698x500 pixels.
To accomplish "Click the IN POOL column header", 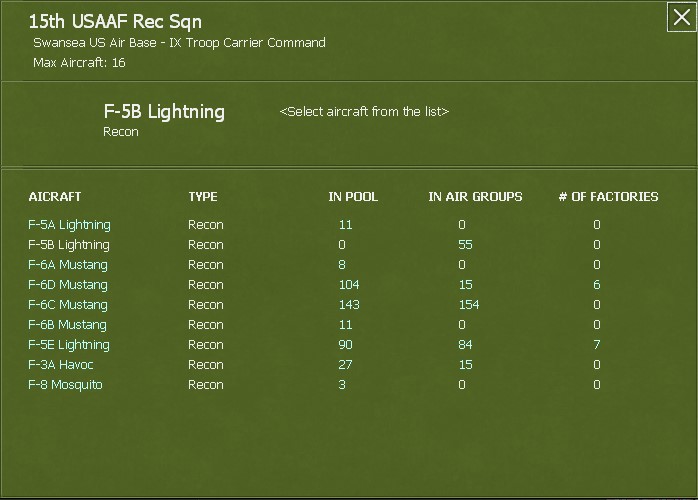I will point(353,197).
